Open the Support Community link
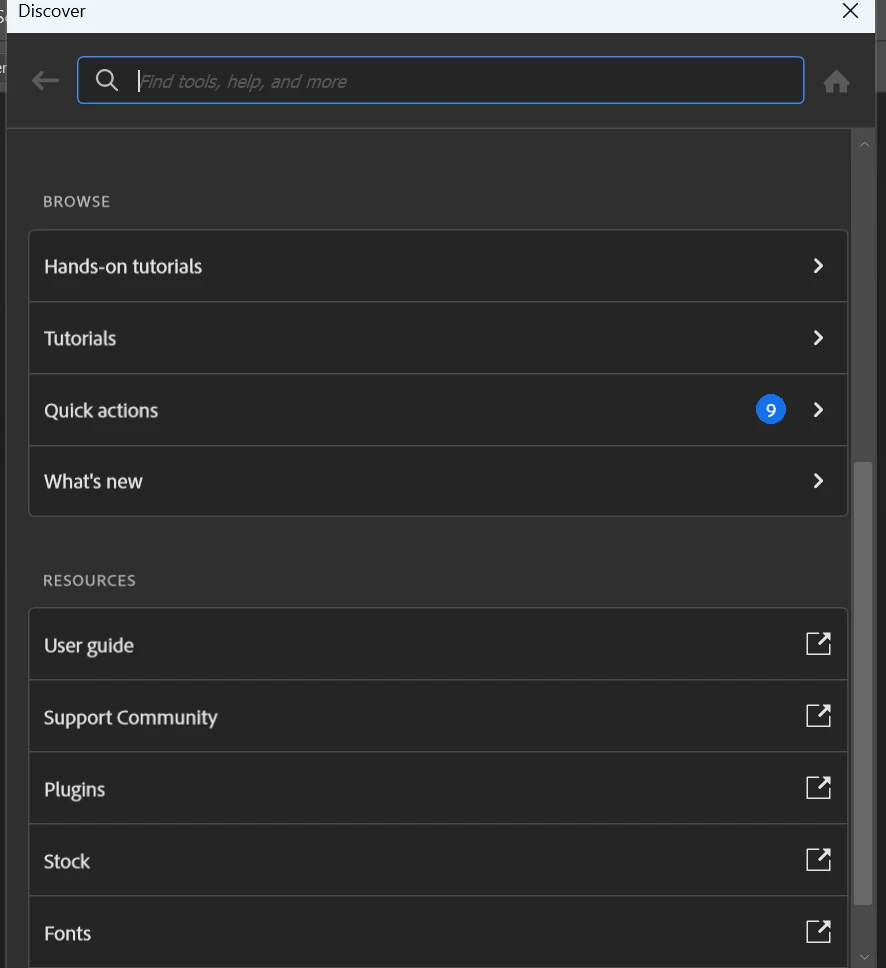The width and height of the screenshot is (886, 968). coord(131,717)
